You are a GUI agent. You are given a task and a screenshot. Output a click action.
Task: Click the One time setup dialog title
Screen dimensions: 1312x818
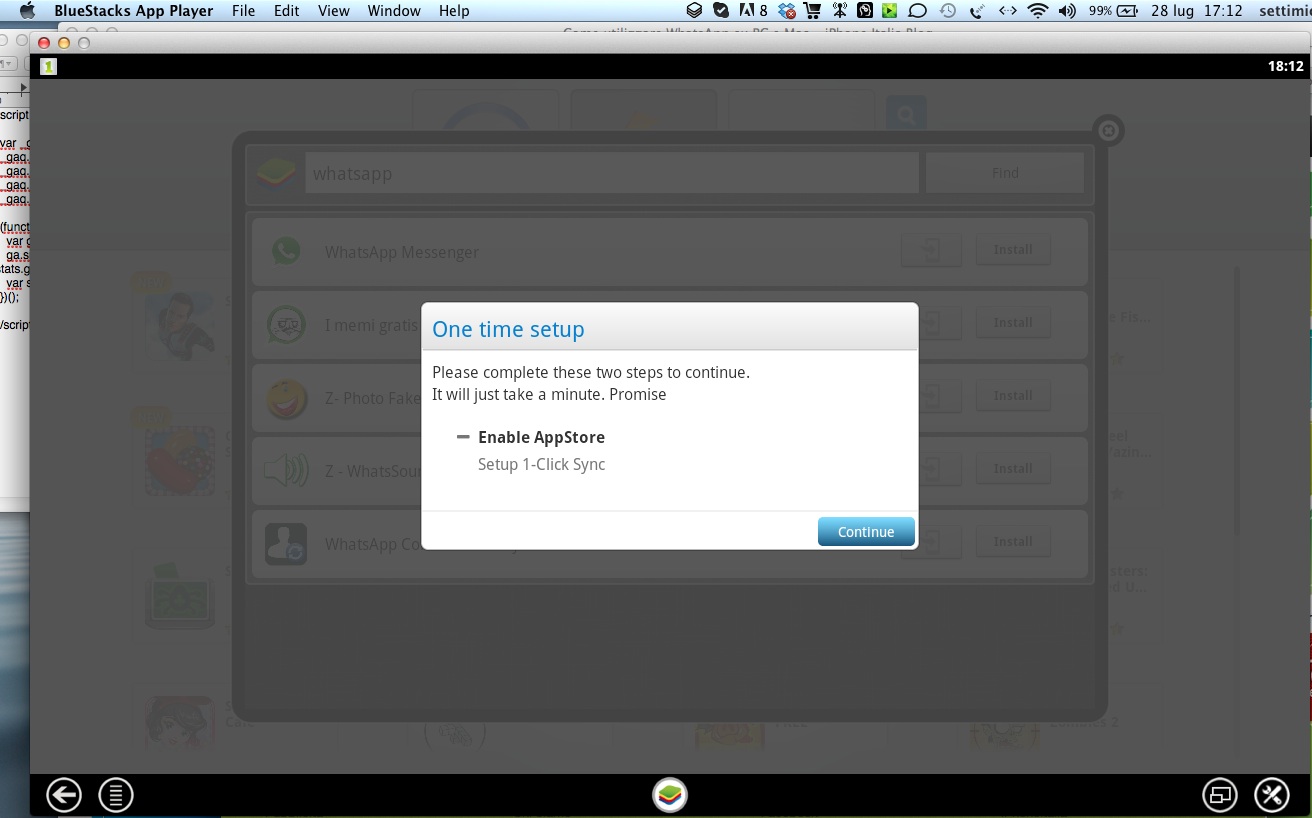[x=508, y=329]
